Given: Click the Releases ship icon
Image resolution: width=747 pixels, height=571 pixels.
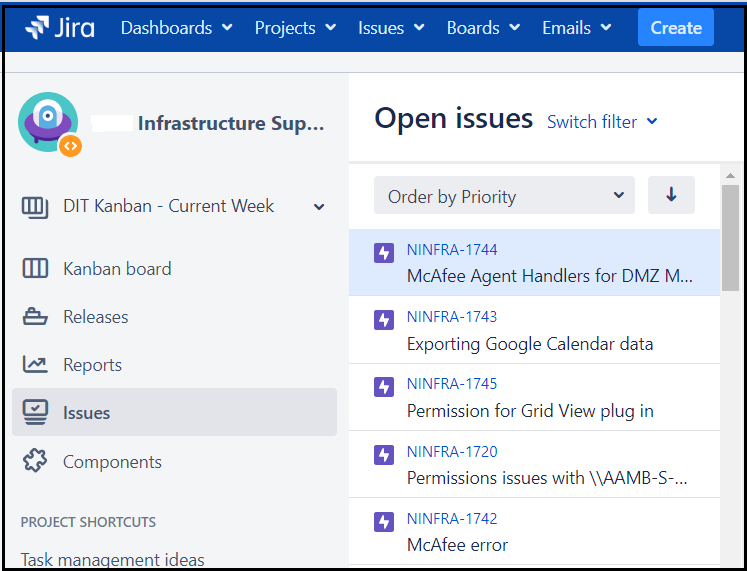Looking at the screenshot, I should click(x=35, y=317).
